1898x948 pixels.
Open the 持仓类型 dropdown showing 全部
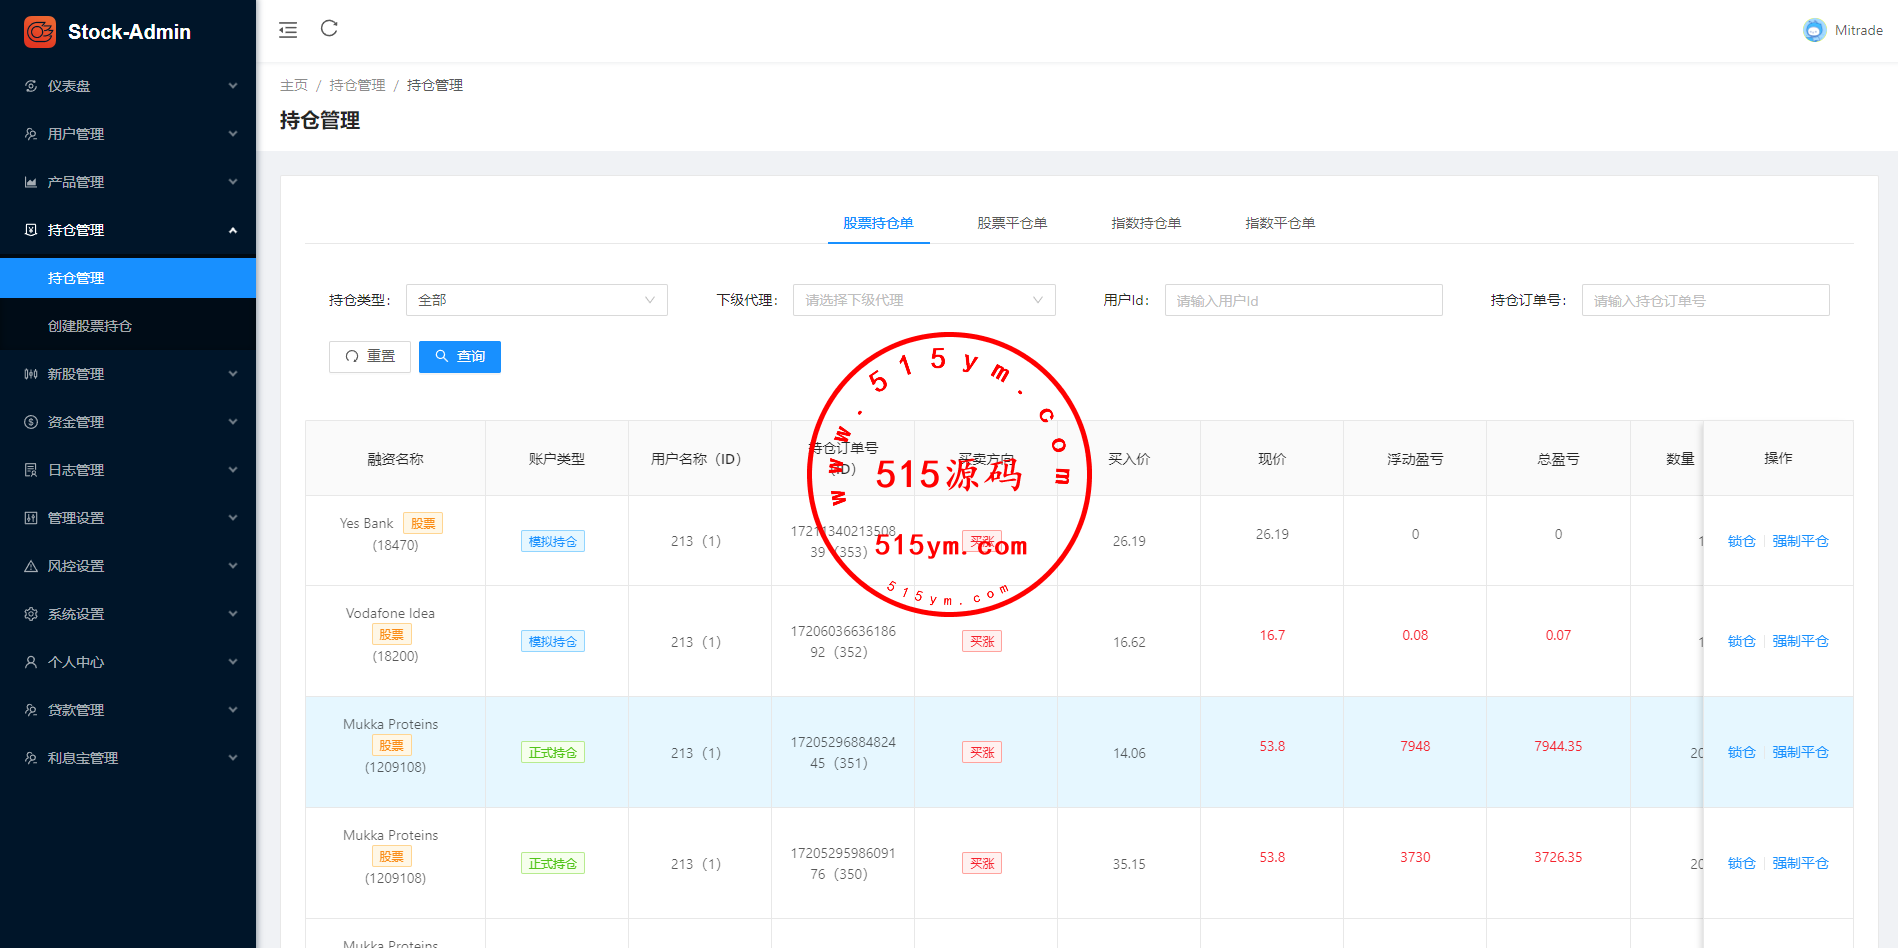click(536, 300)
